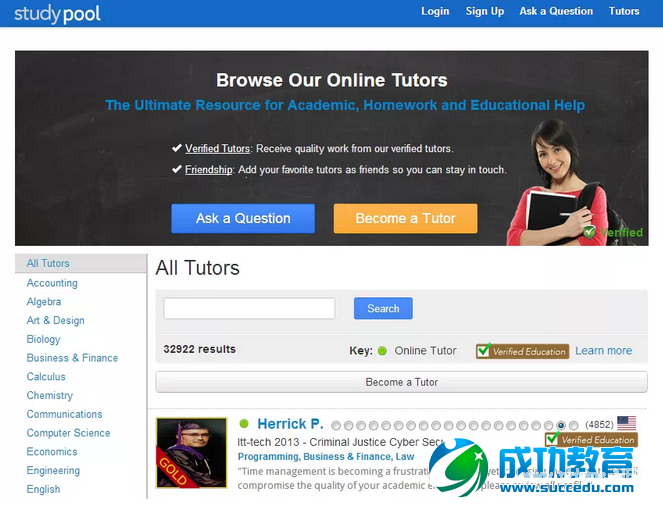Select Ask a Question in top navigation
The height and width of the screenshot is (511, 663).
point(556,11)
